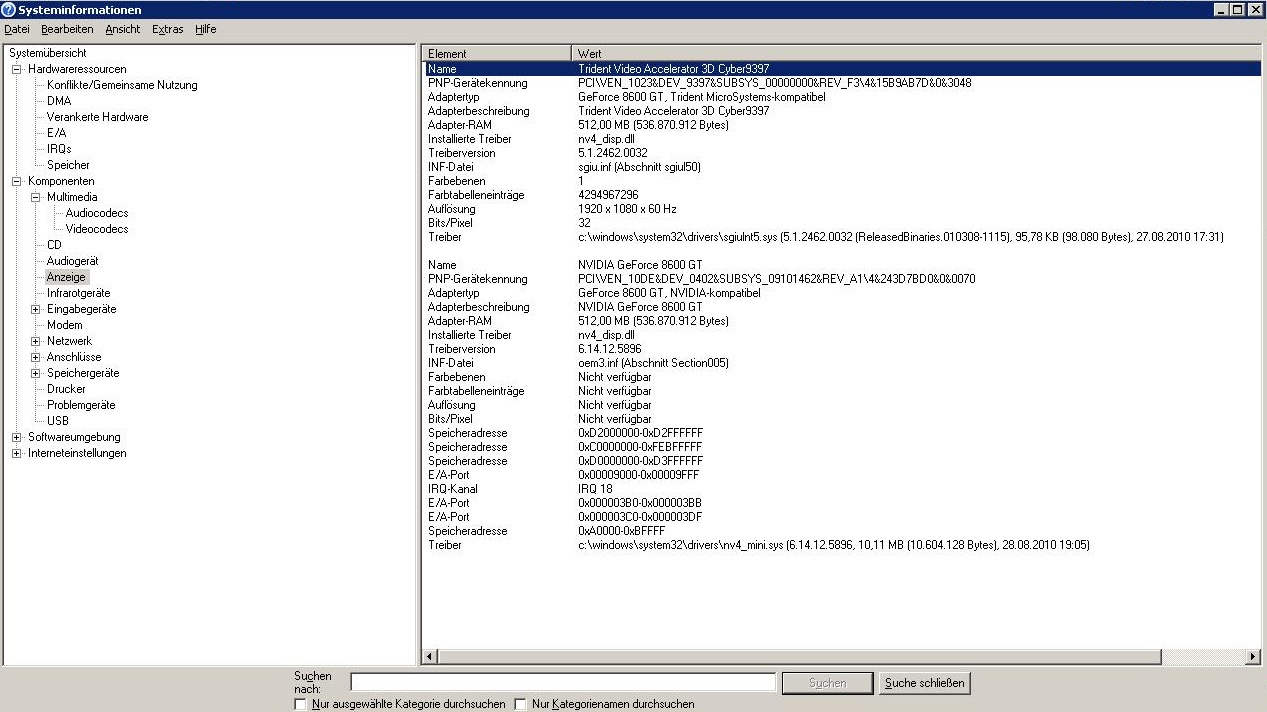
Task: Click the Element column header
Action: (x=496, y=53)
